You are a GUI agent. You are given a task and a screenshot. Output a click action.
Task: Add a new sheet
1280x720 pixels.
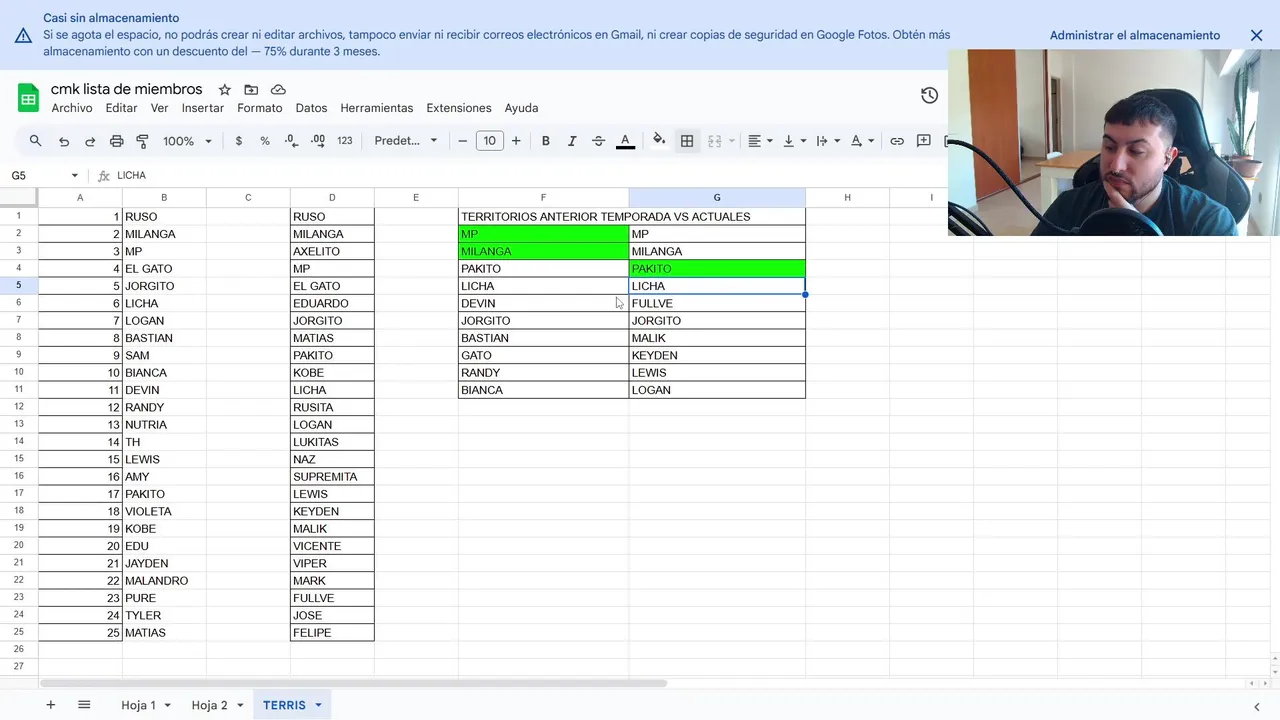pos(50,705)
